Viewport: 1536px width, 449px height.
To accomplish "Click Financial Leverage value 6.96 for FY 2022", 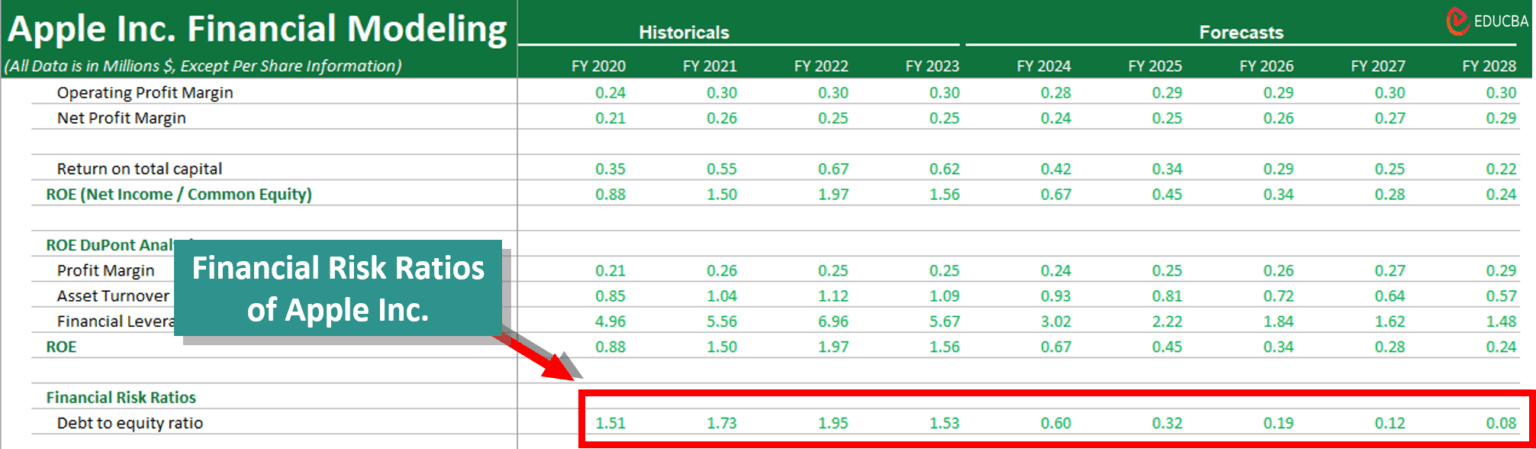I will click(x=833, y=321).
